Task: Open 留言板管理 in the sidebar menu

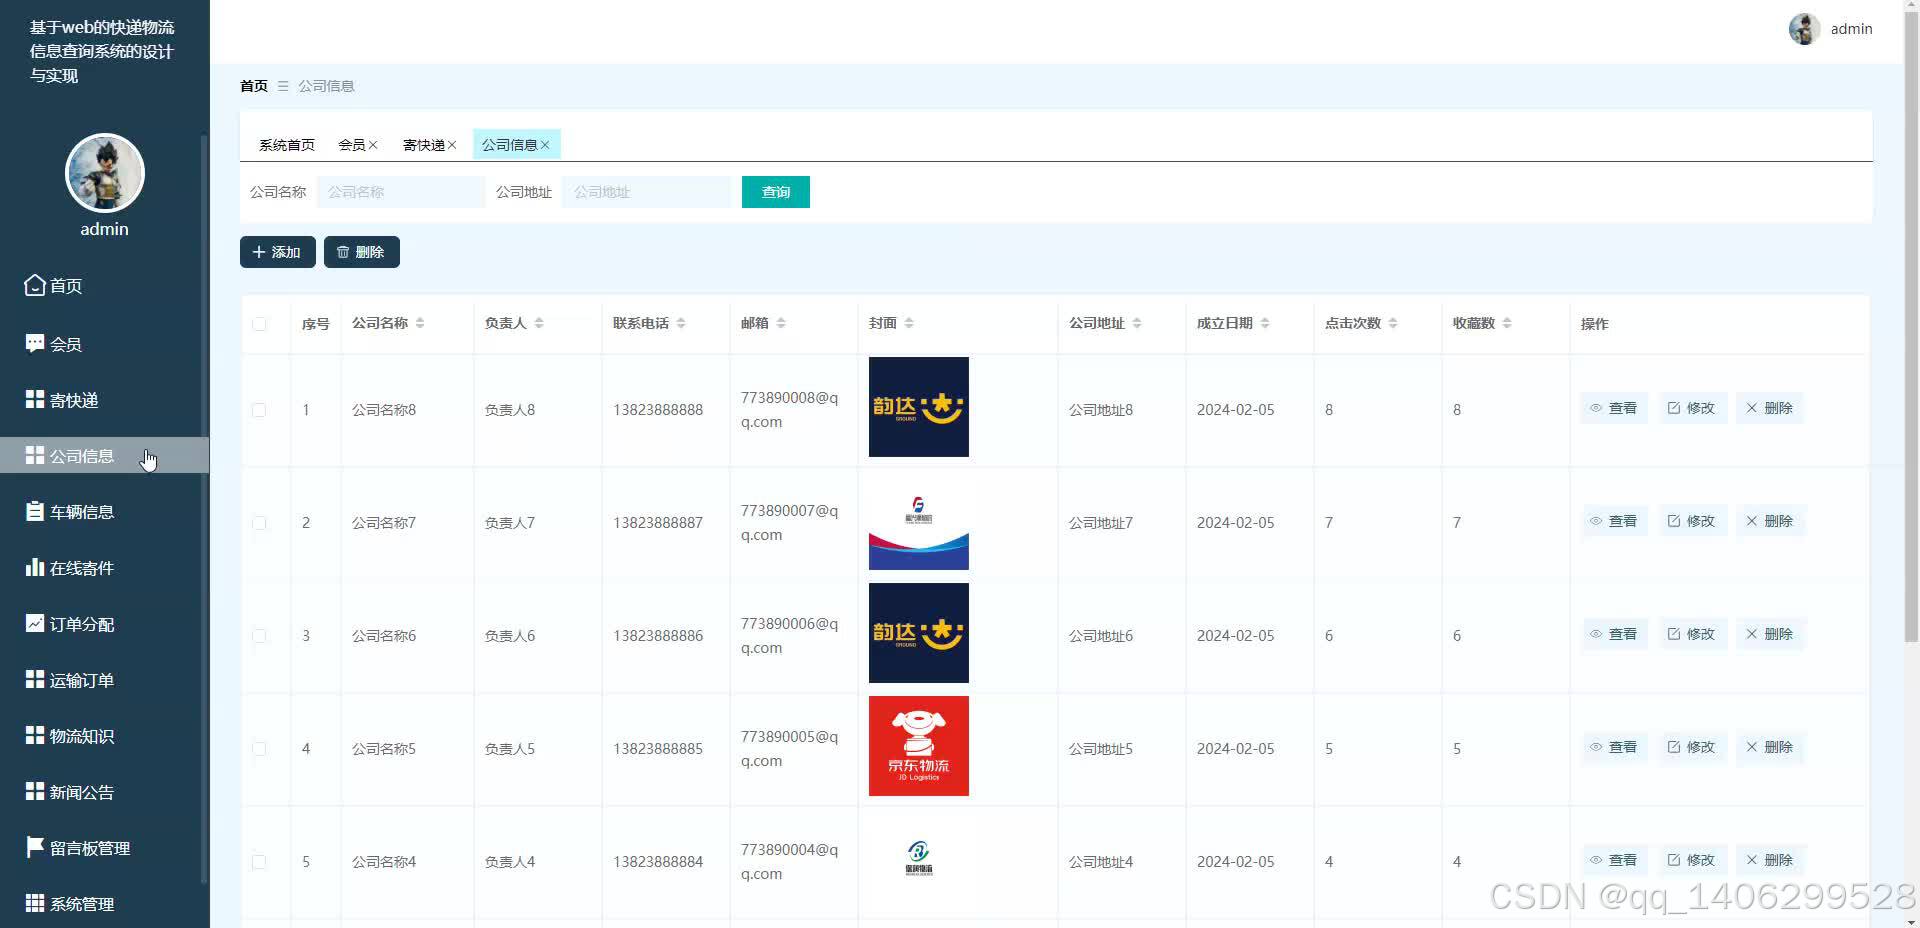Action: tap(104, 847)
